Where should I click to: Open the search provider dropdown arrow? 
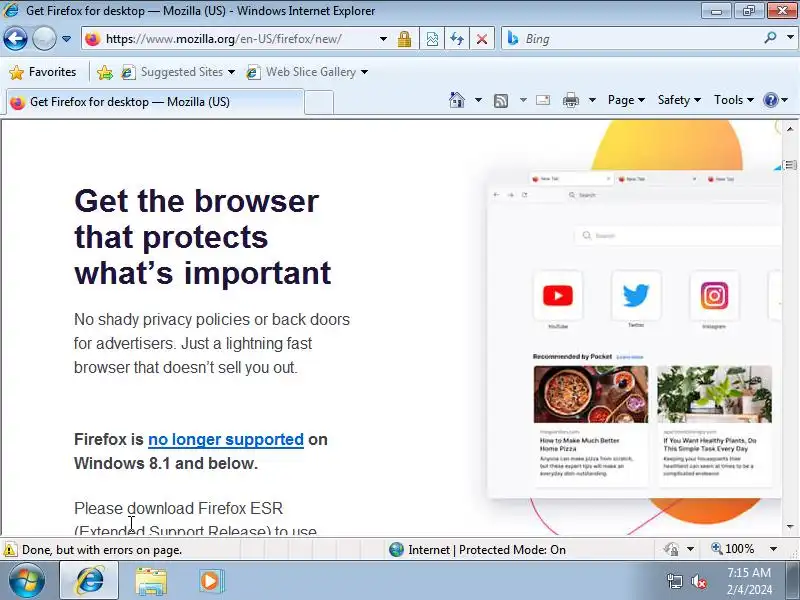click(790, 38)
